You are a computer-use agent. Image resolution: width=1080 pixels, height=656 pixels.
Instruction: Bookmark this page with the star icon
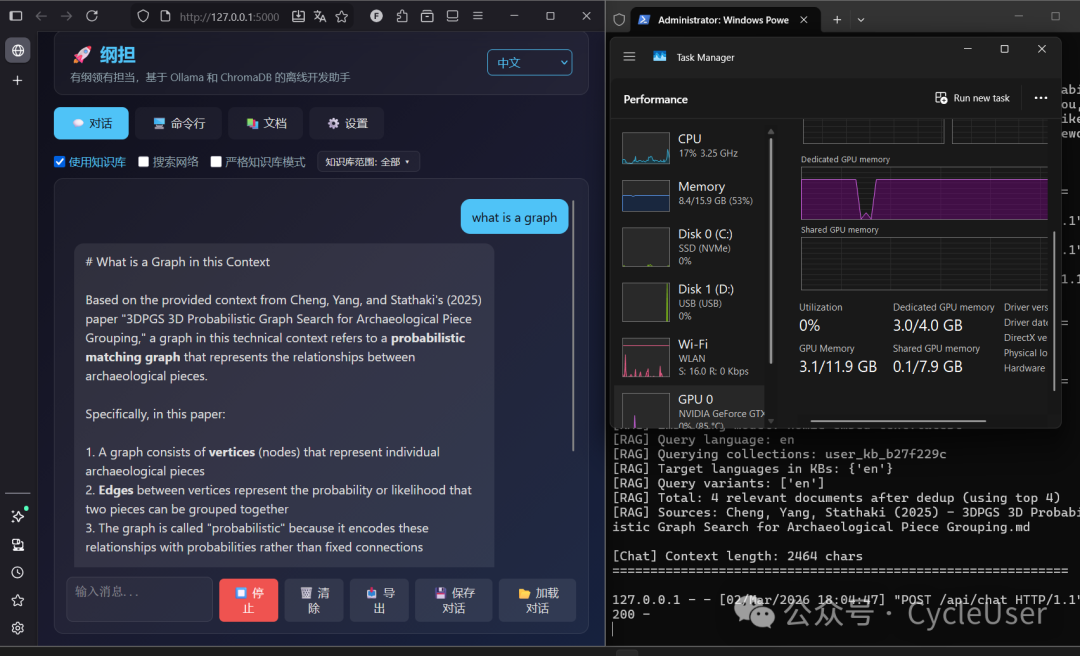[x=342, y=16]
